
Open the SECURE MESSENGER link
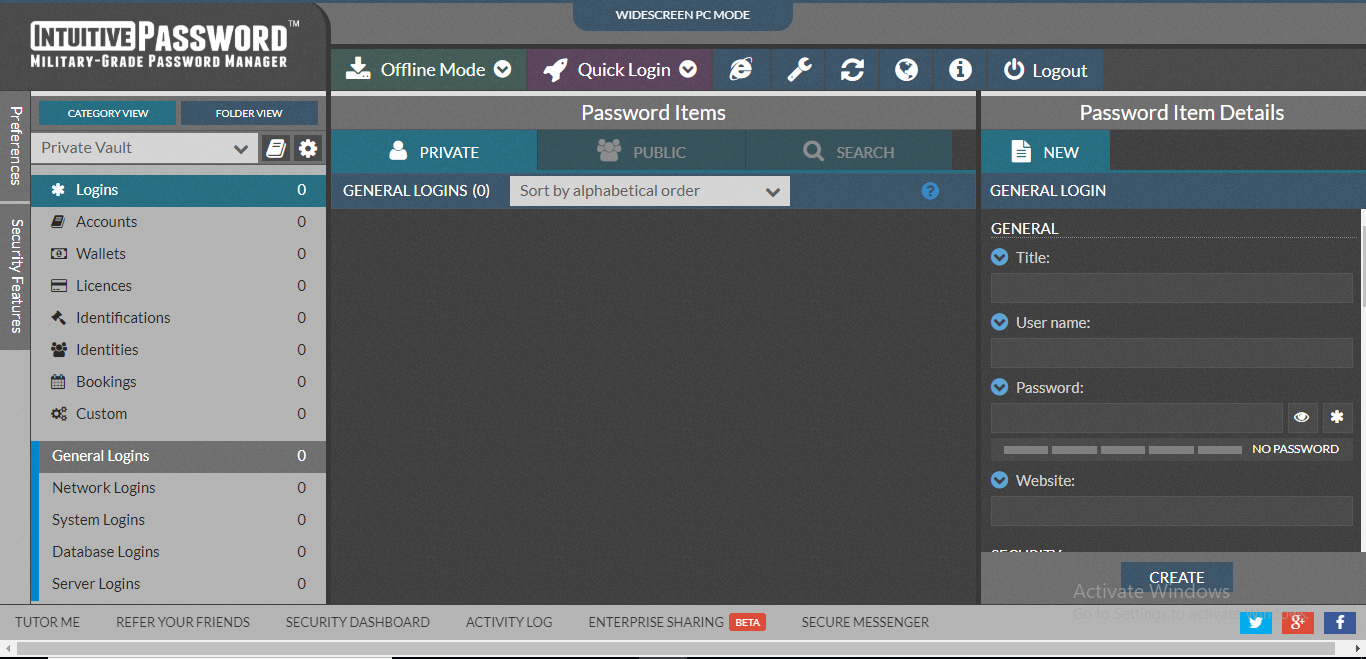pyautogui.click(x=865, y=622)
